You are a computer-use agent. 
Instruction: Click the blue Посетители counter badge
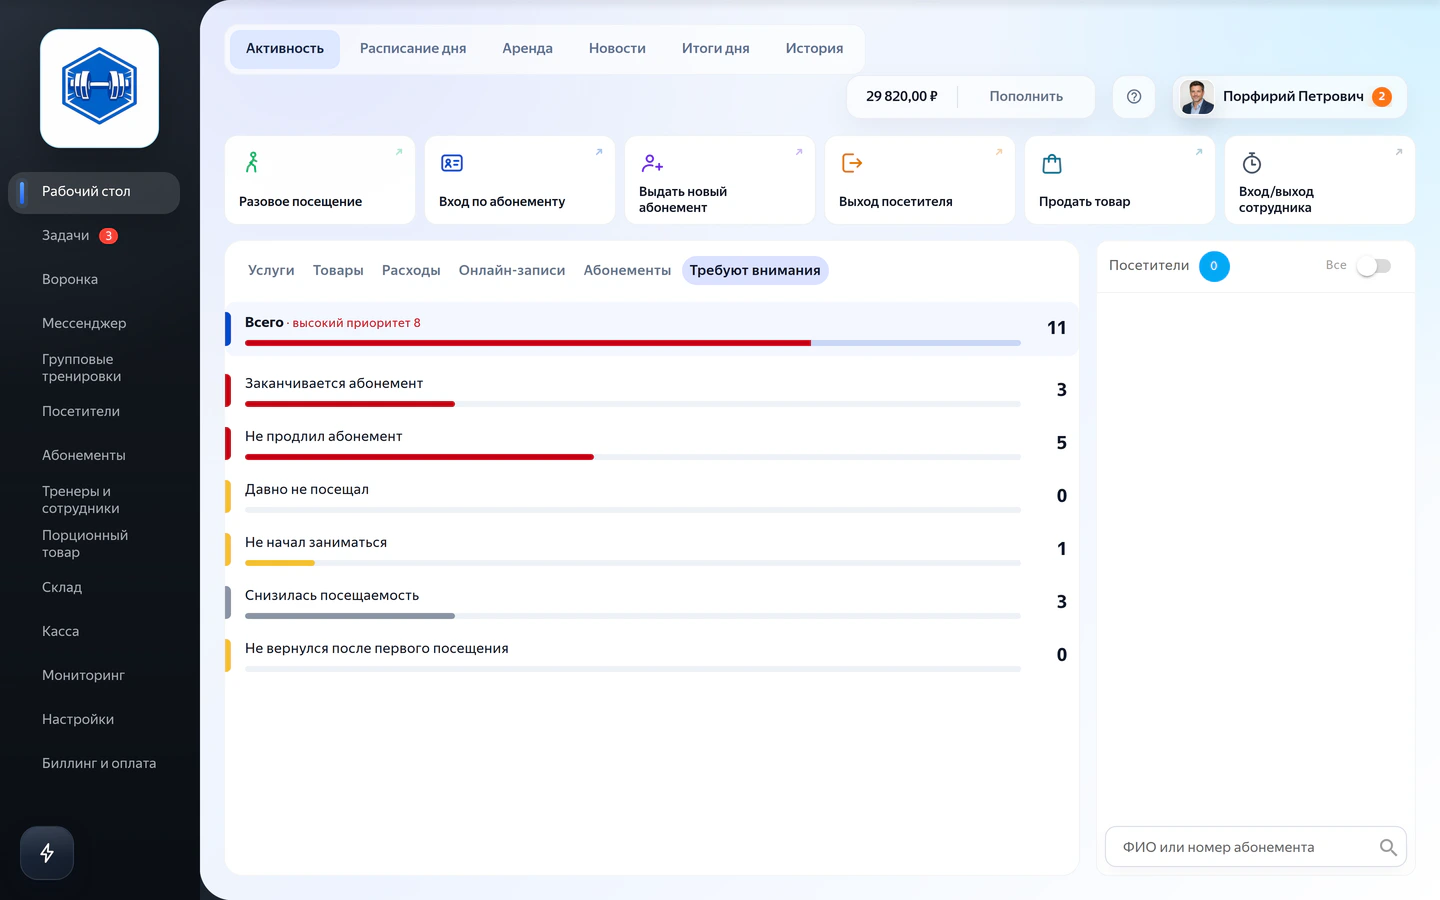pos(1214,266)
